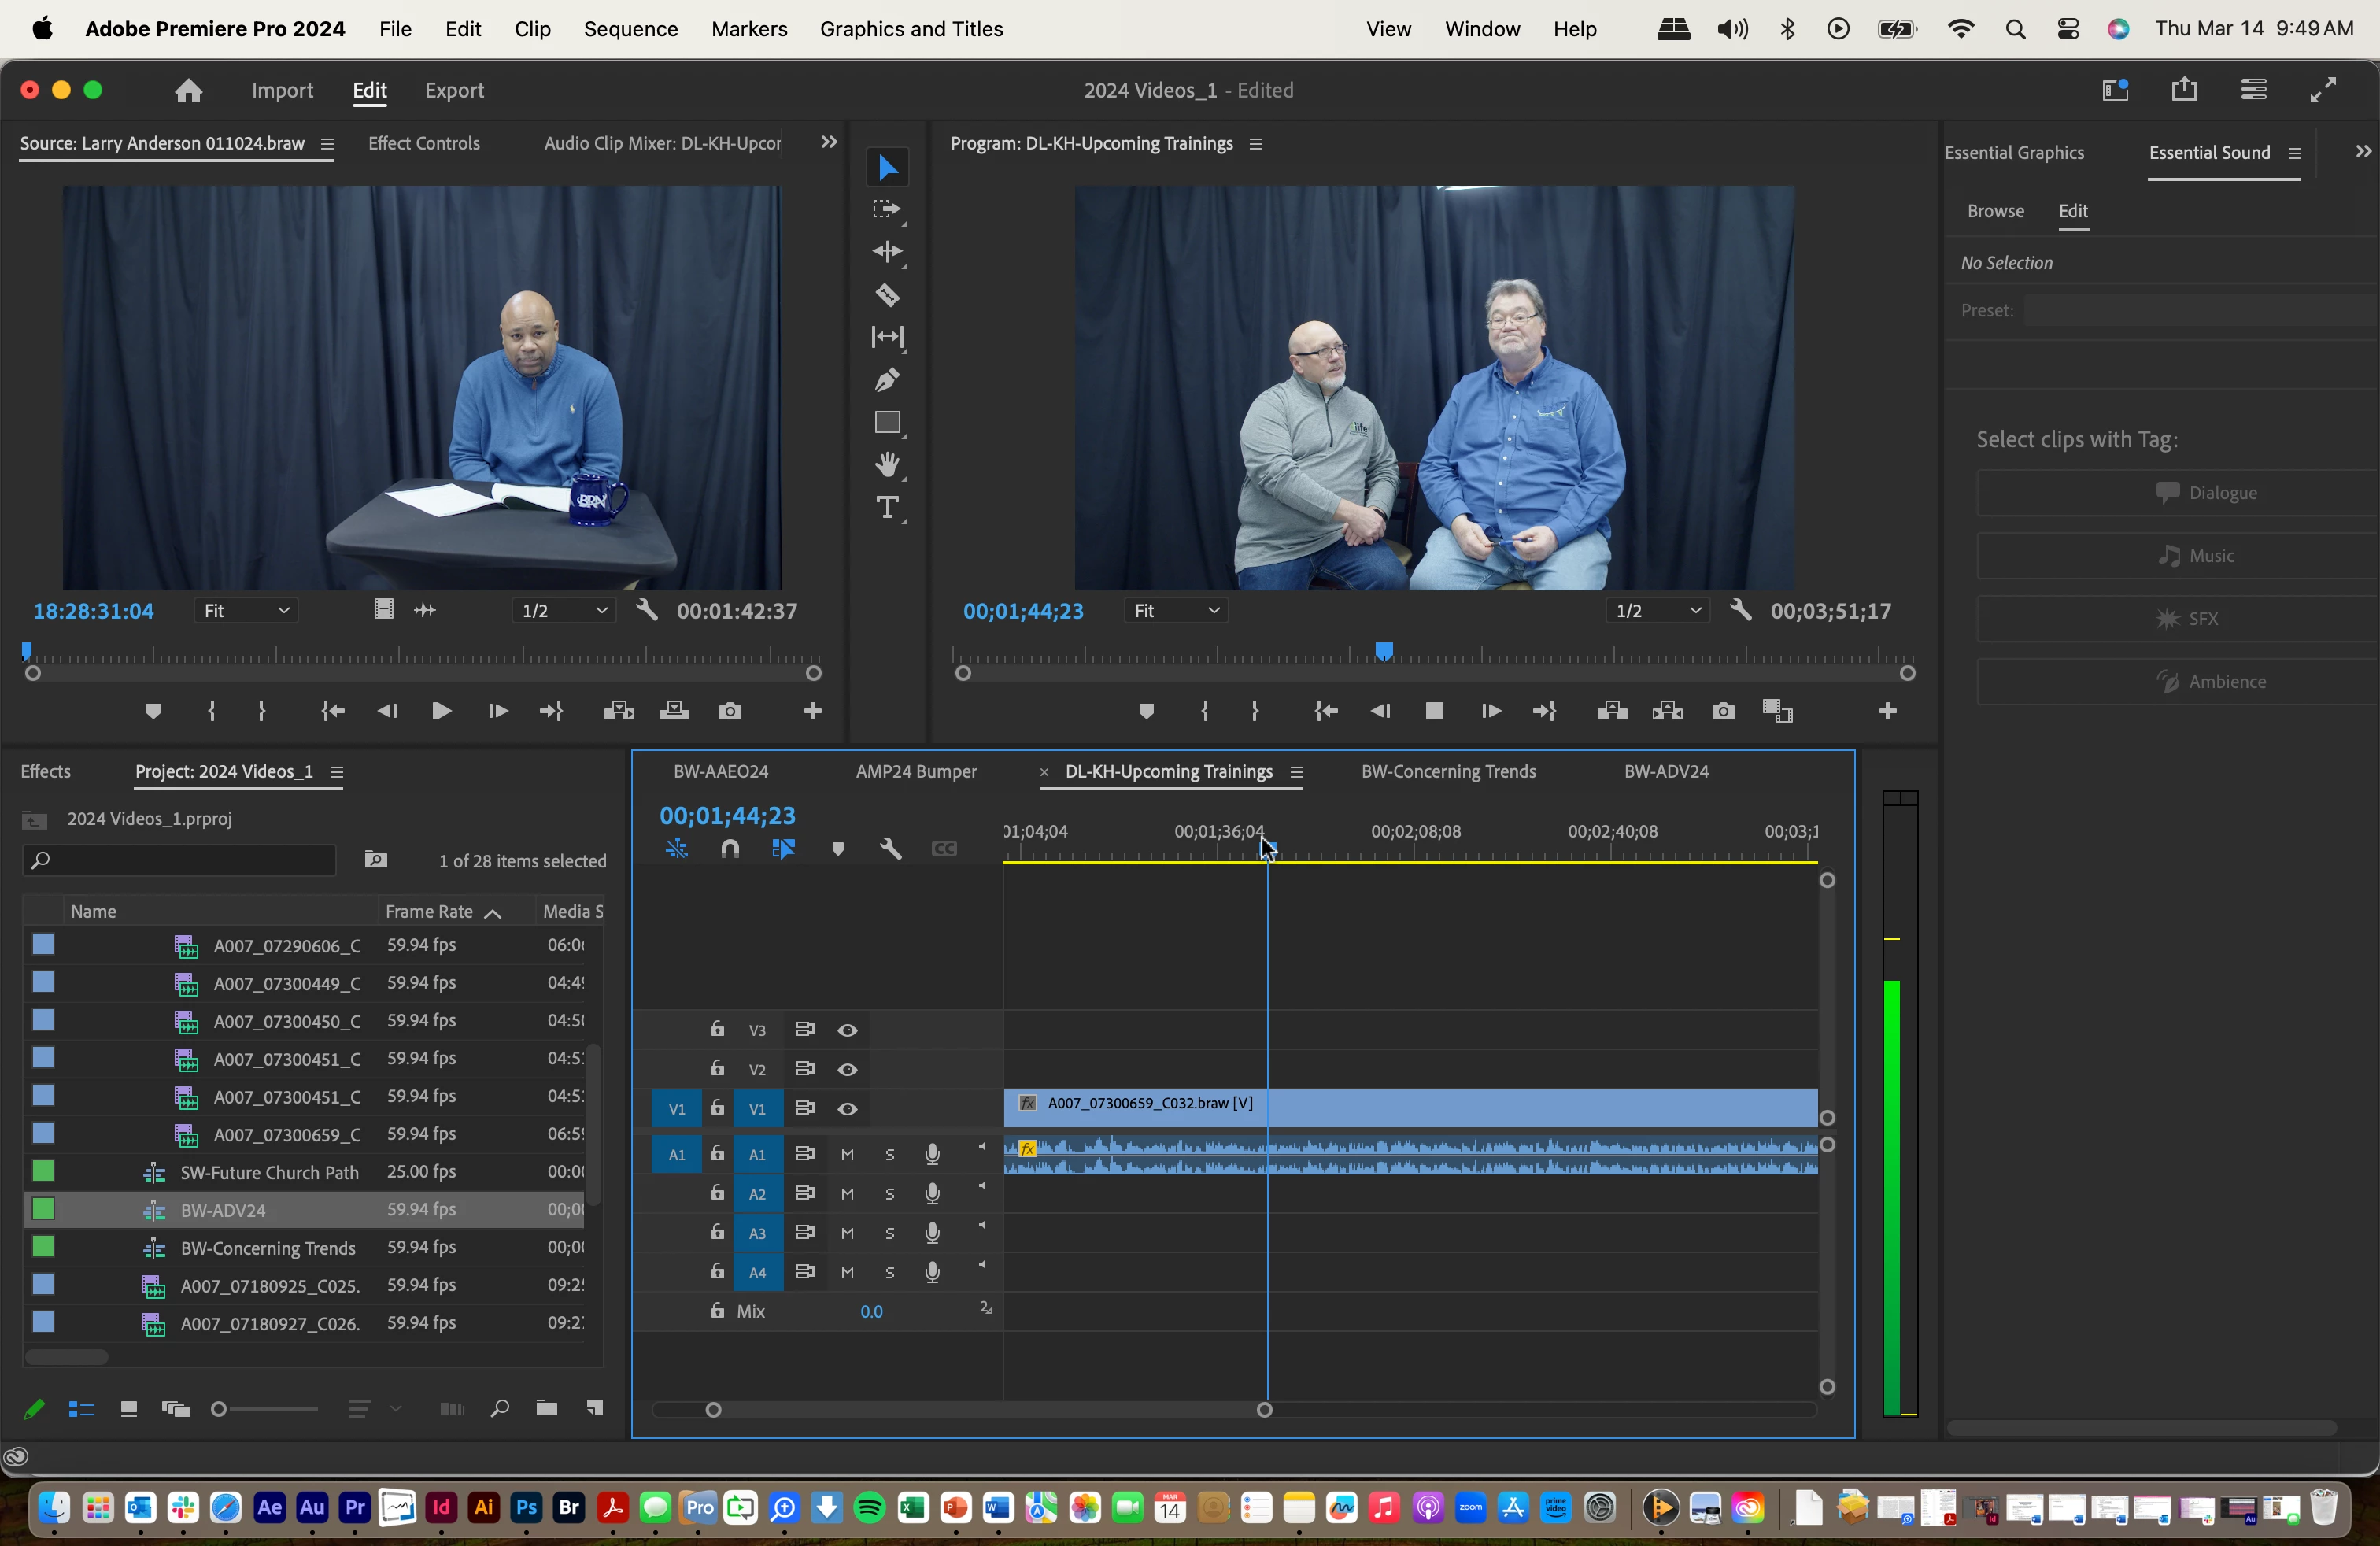Open Source monitor playback resolution 1/2 dropdown
The width and height of the screenshot is (2380, 1546).
click(564, 611)
